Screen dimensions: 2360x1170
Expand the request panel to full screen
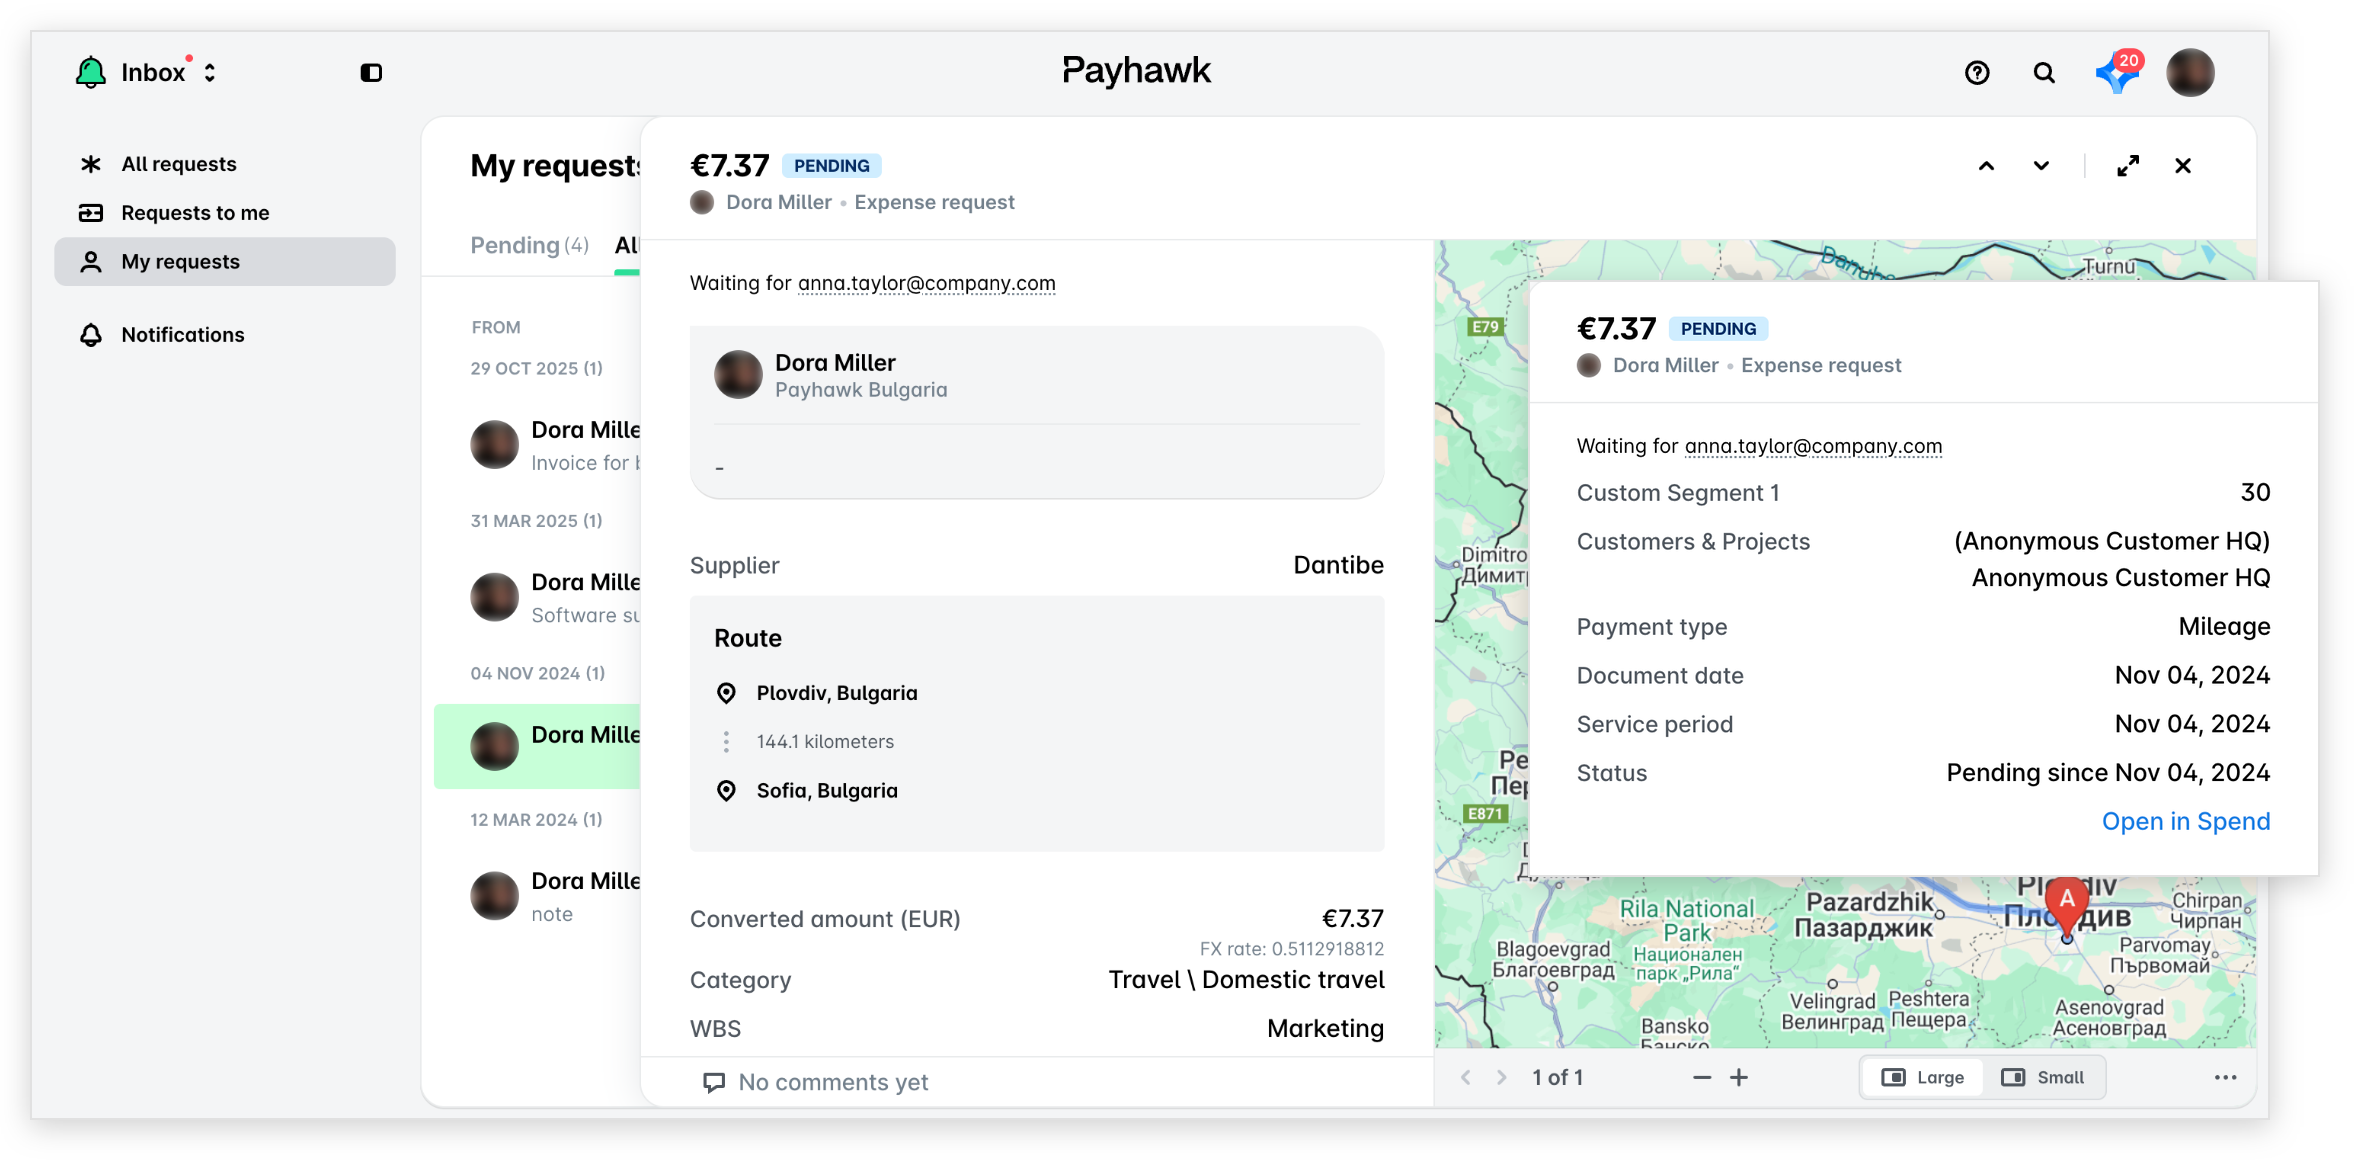[2128, 166]
